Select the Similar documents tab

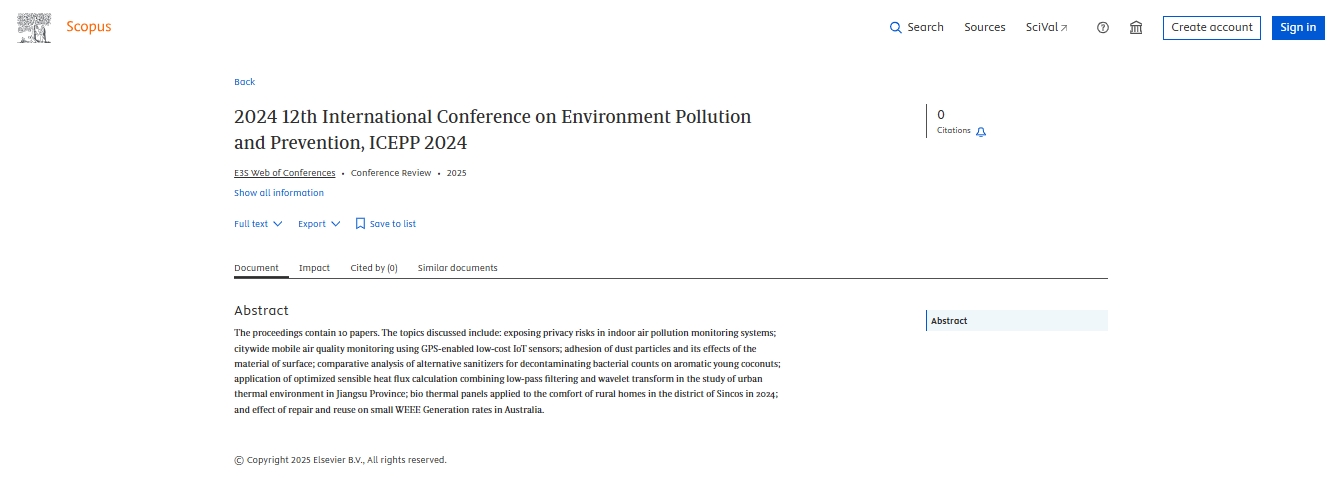[457, 268]
